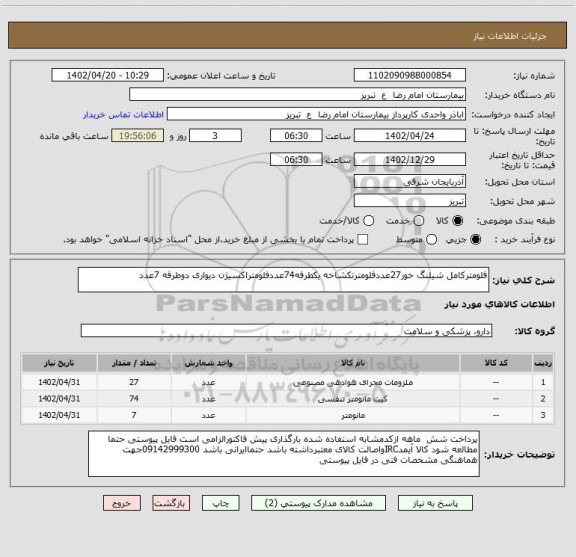Image resolution: width=576 pixels, height=557 pixels.
Task: Click the نام کالا column header
Action: point(353,363)
